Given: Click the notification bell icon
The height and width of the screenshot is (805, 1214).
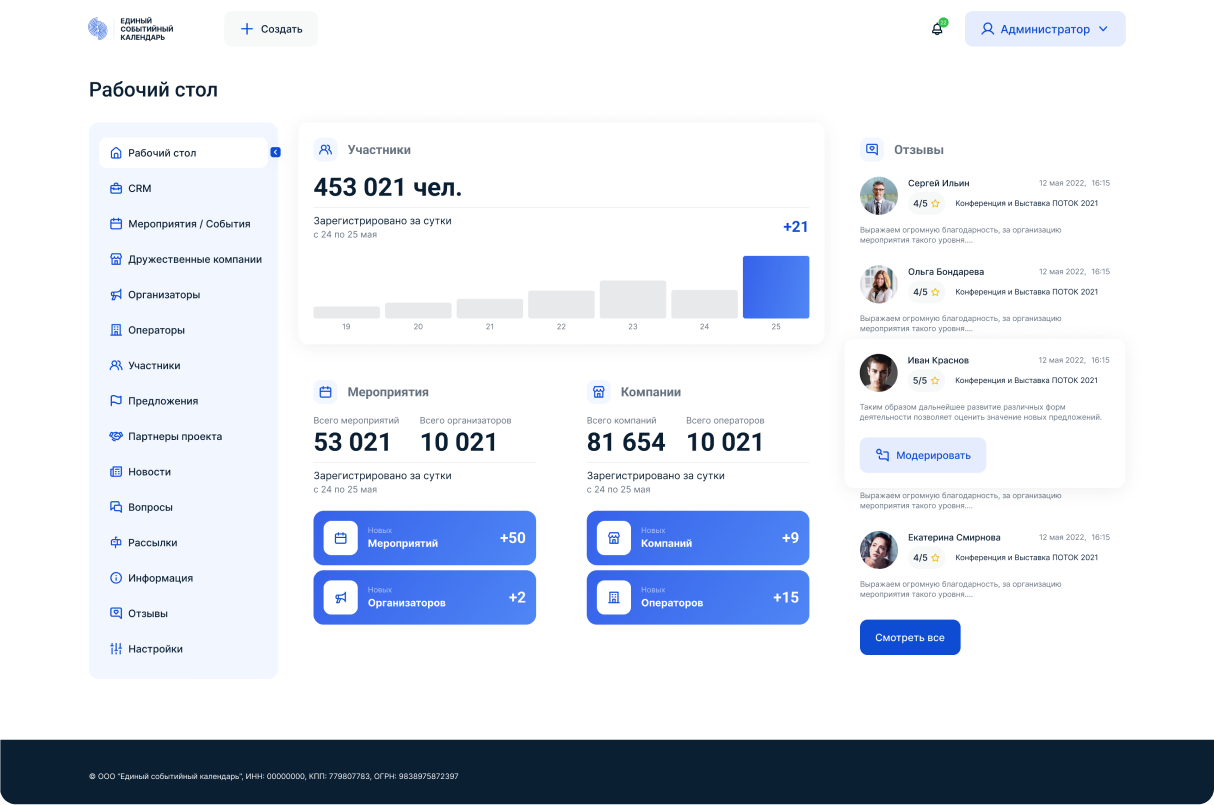Looking at the screenshot, I should pyautogui.click(x=937, y=29).
